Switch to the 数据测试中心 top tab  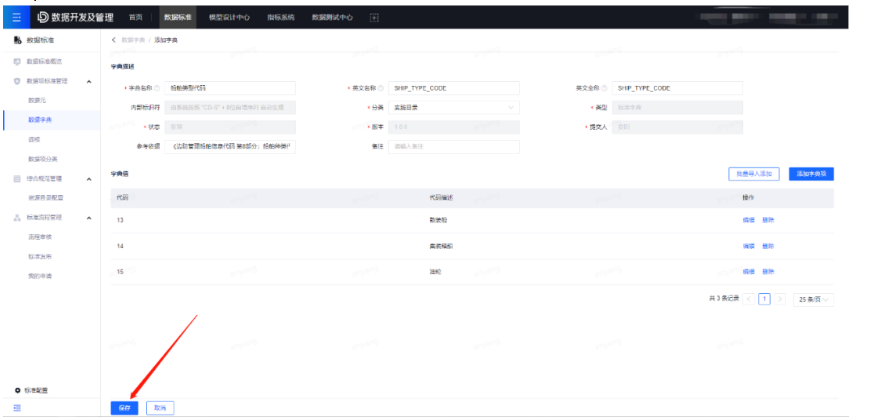[332, 18]
